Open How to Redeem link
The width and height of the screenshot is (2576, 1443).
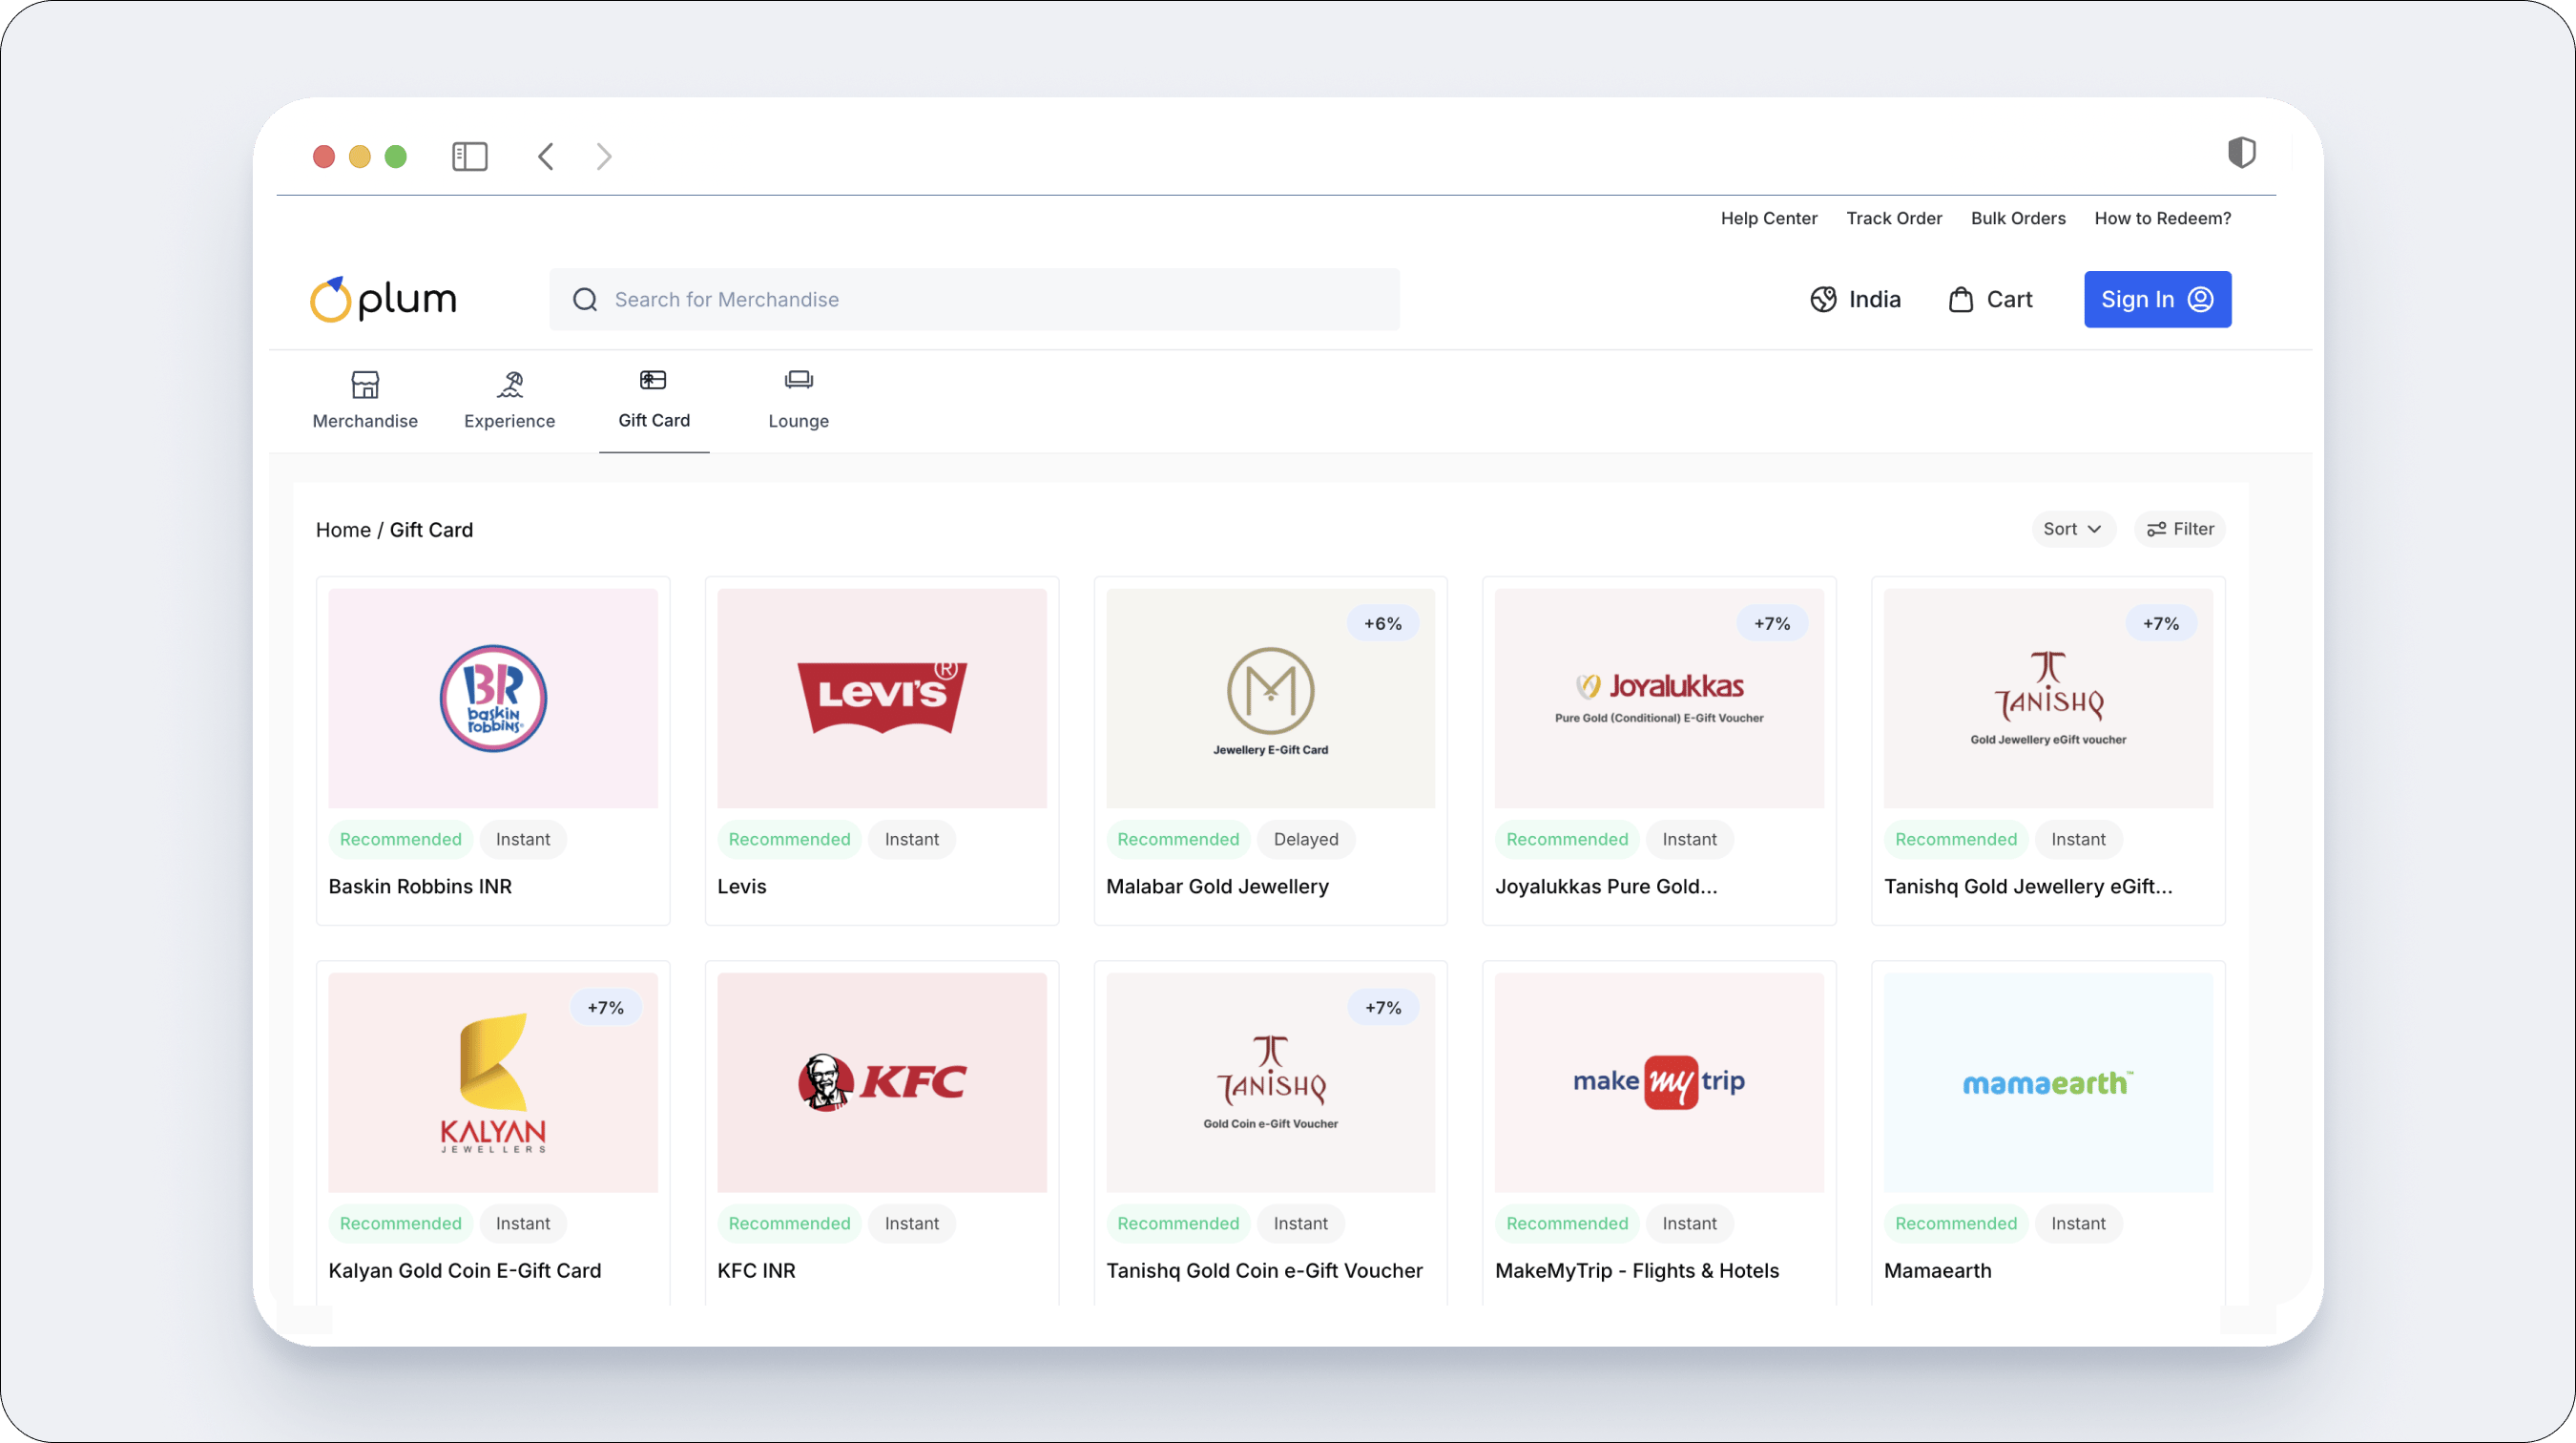pos(2163,218)
